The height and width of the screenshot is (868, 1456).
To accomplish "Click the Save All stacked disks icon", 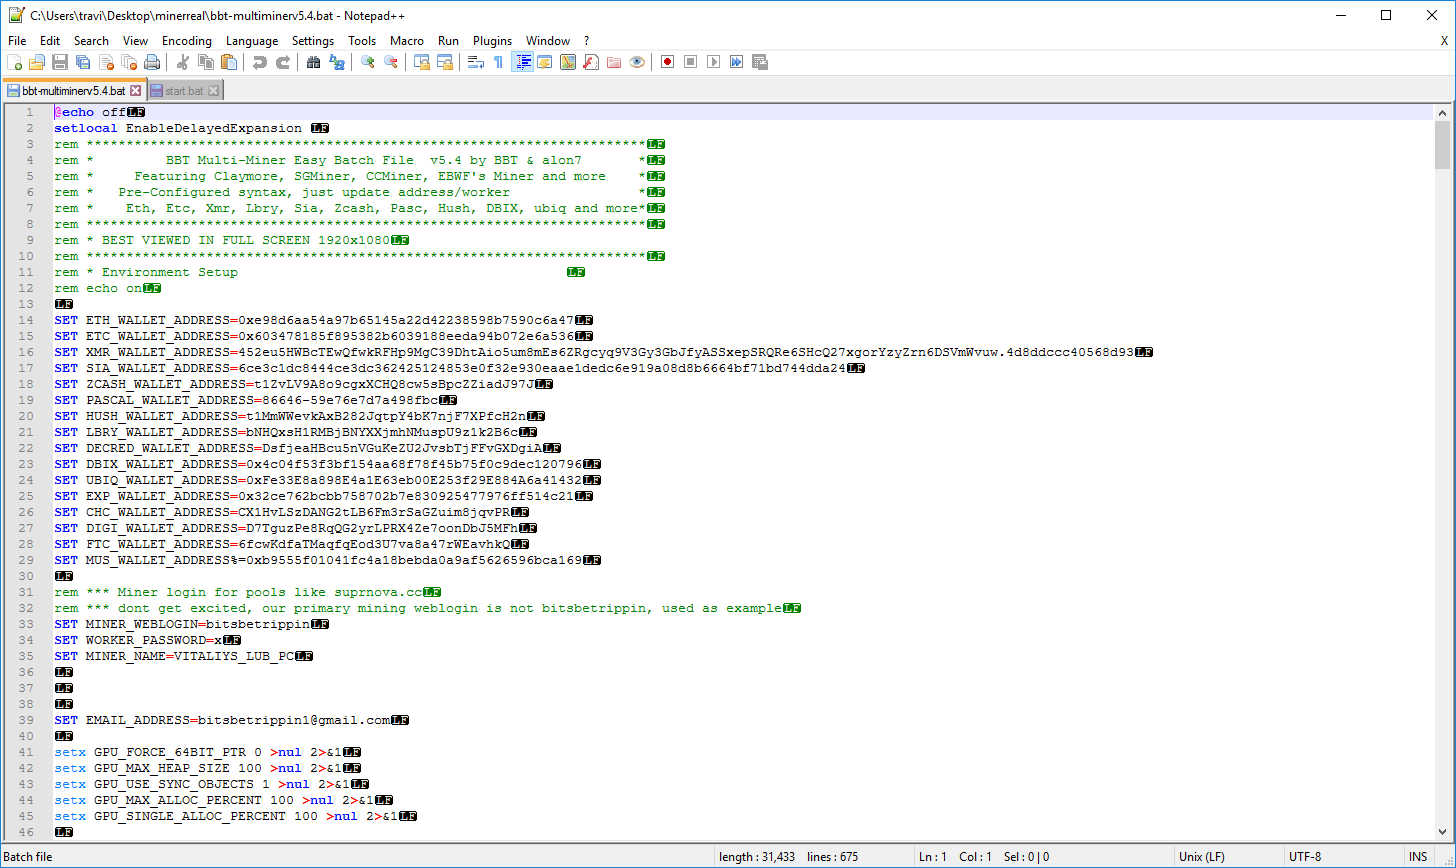I will point(83,62).
